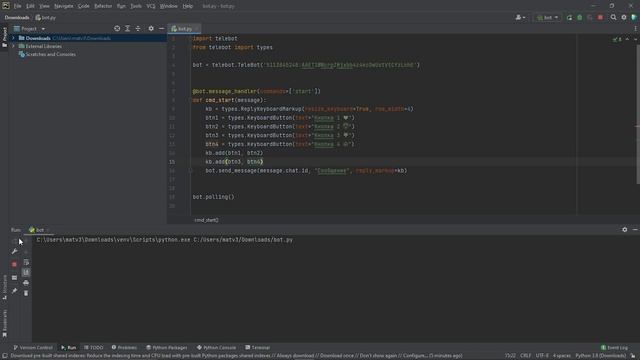
Task: Stop process with red Run panel button
Action: click(14, 264)
